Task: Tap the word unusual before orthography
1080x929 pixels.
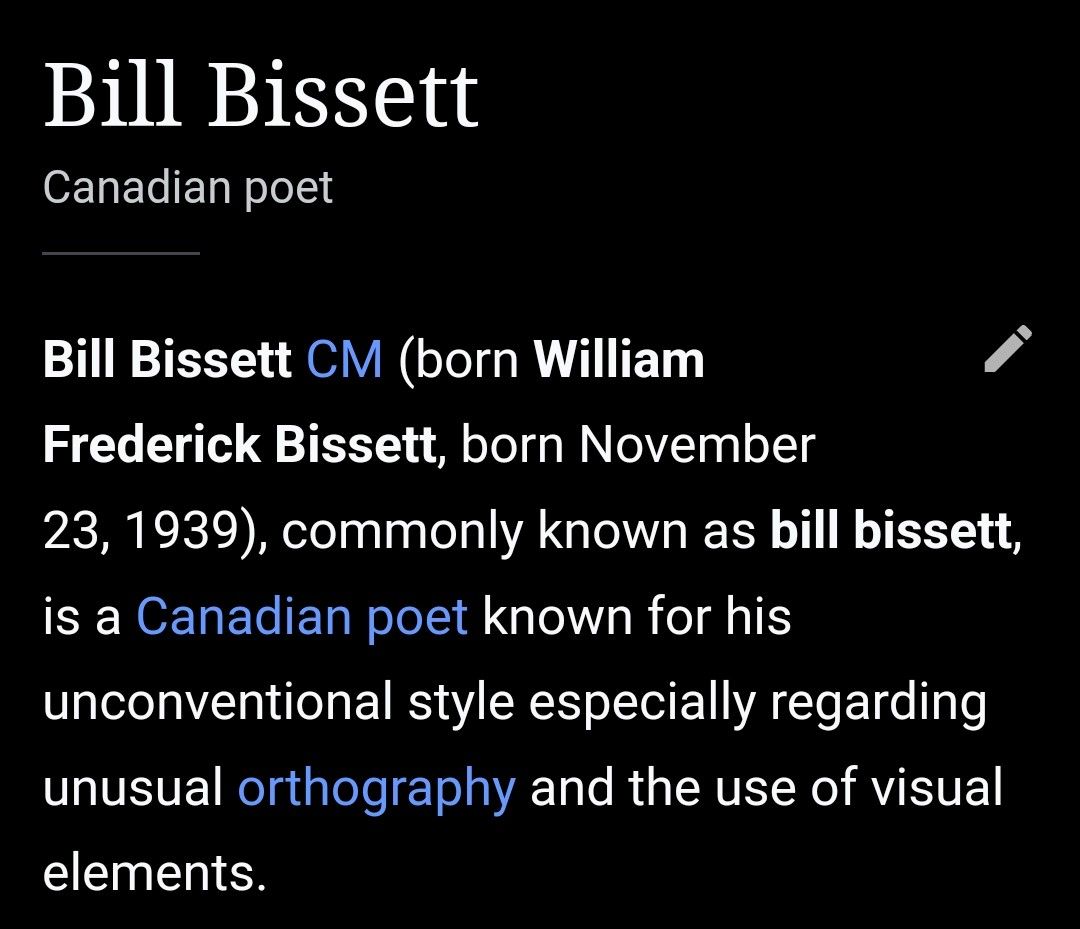Action: coord(133,787)
